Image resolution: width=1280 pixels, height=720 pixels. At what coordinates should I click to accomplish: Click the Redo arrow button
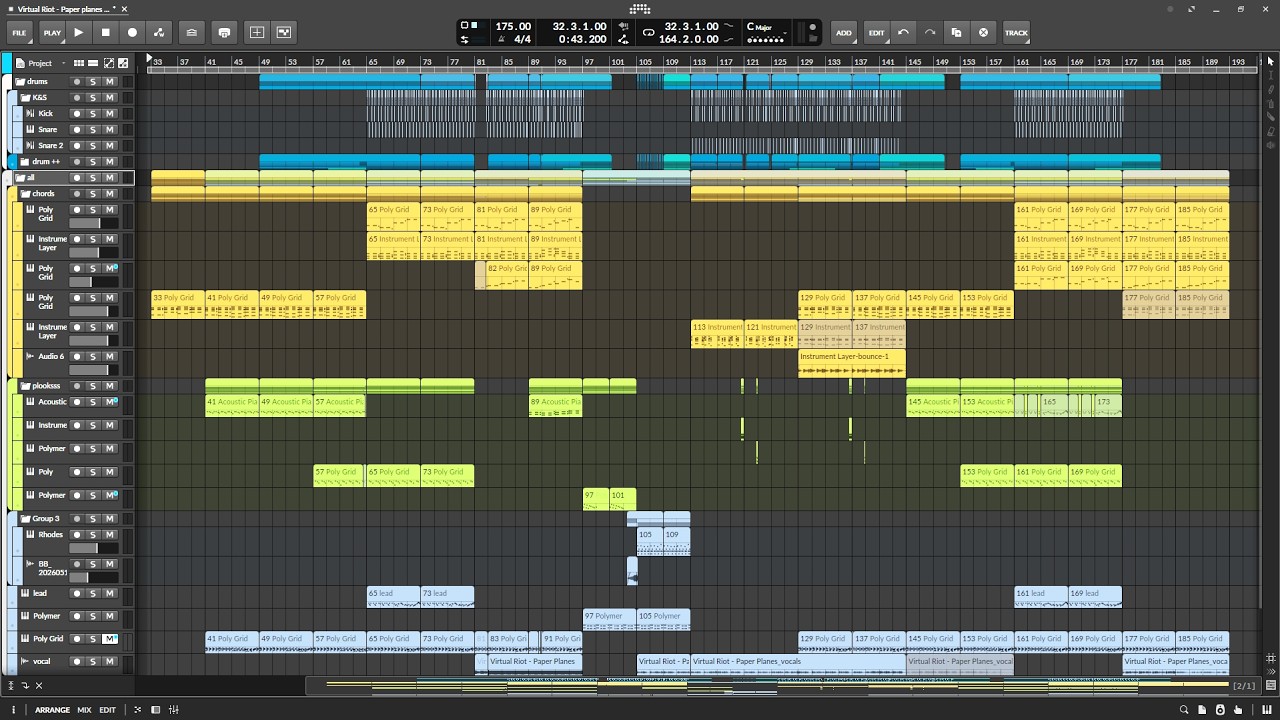pyautogui.click(x=930, y=32)
